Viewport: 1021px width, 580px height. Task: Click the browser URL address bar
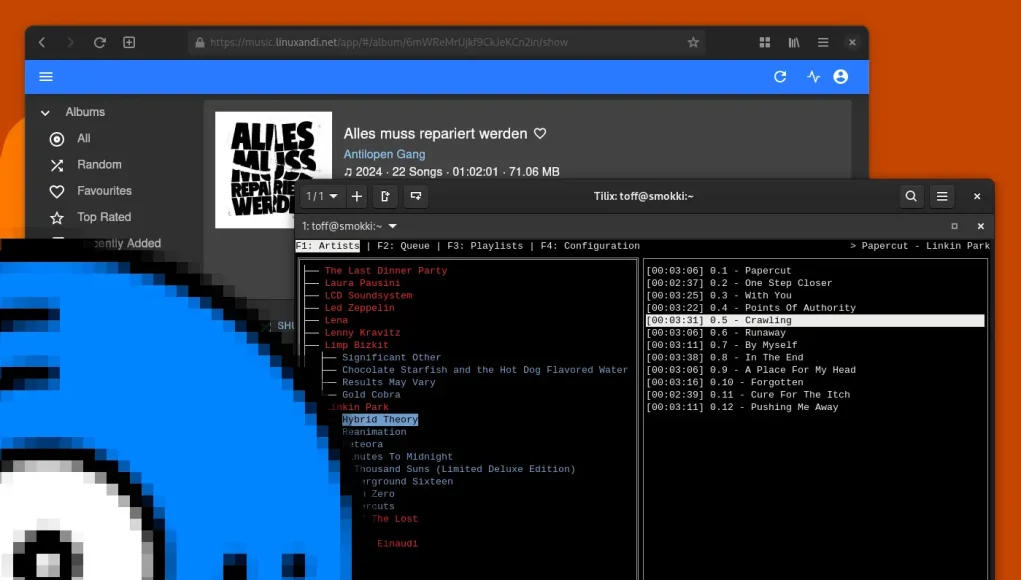pos(440,43)
